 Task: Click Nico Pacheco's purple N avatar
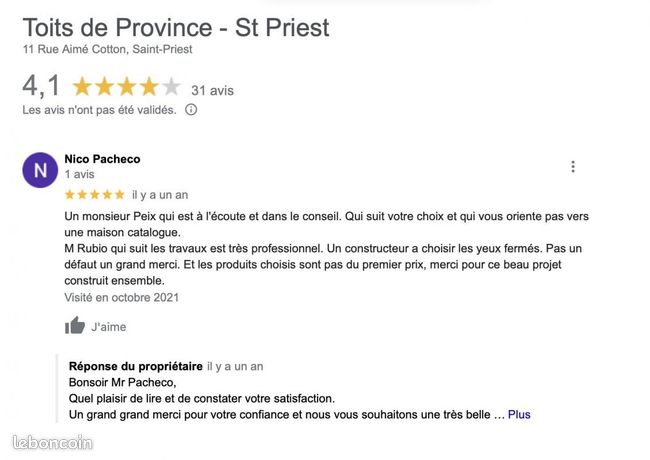point(40,170)
